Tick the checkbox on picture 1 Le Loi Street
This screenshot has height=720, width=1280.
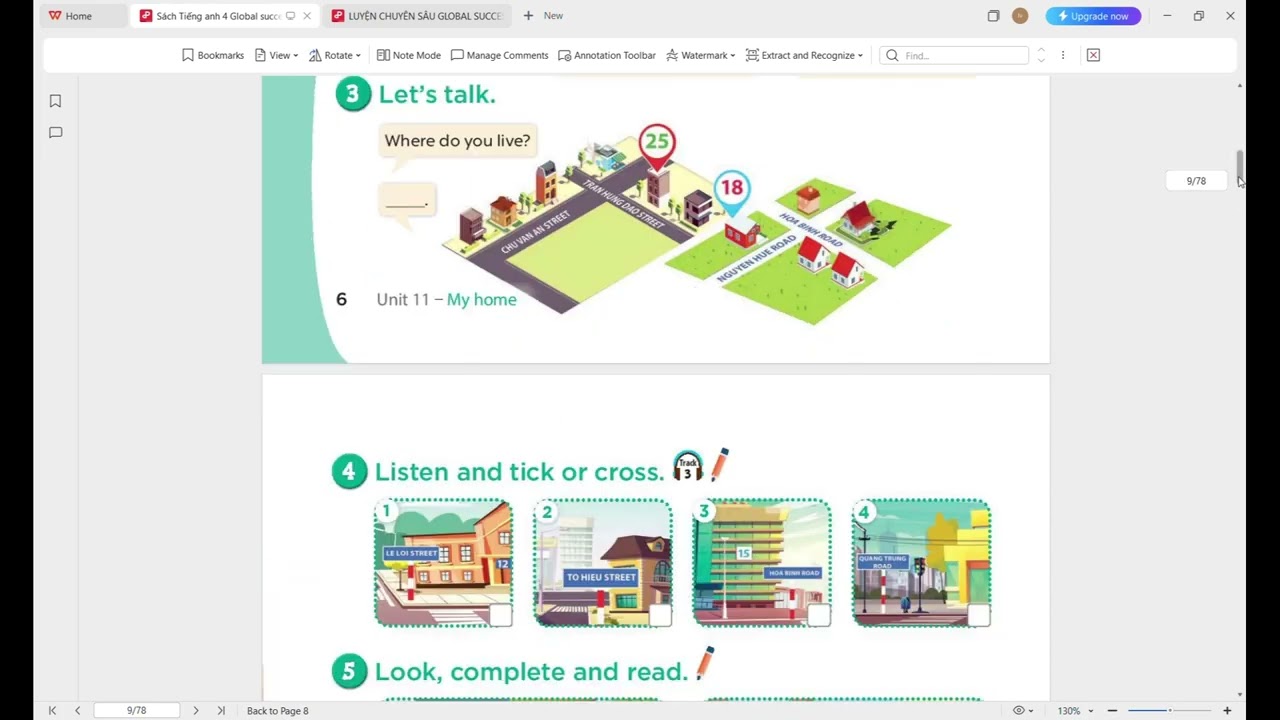[500, 615]
